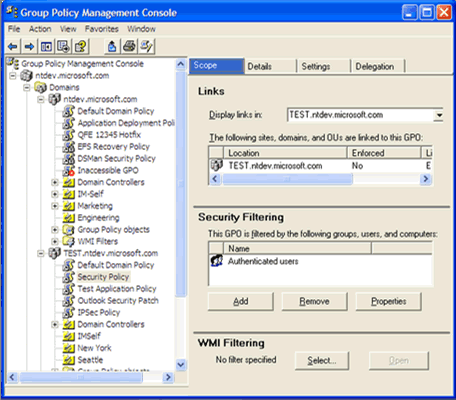Open the Action menu

[40, 29]
